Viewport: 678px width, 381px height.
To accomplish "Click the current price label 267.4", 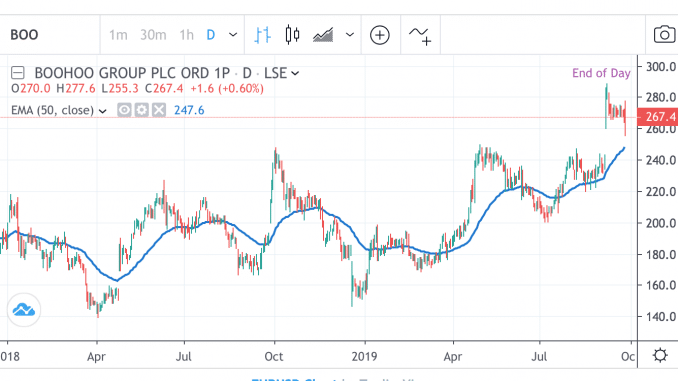I will click(657, 117).
